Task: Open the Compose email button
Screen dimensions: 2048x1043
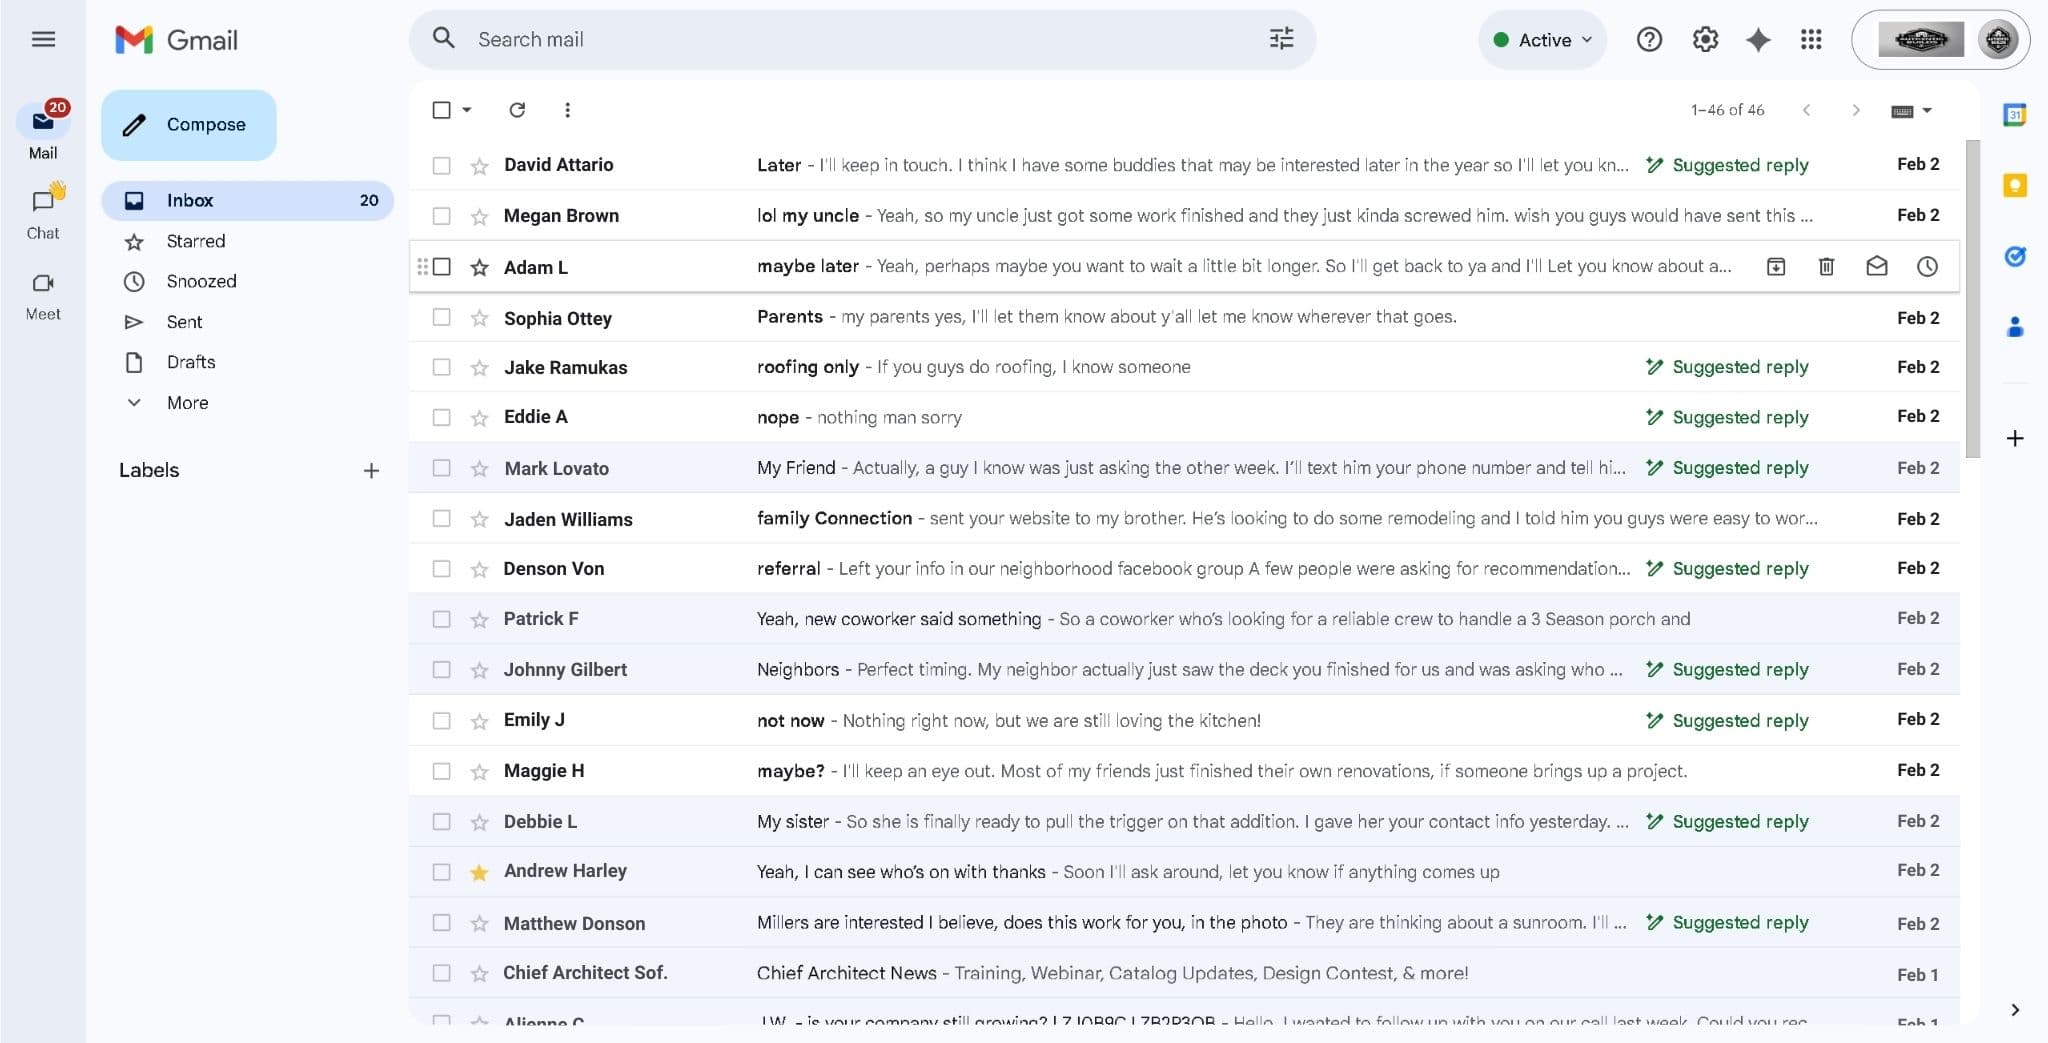Action: (x=188, y=124)
